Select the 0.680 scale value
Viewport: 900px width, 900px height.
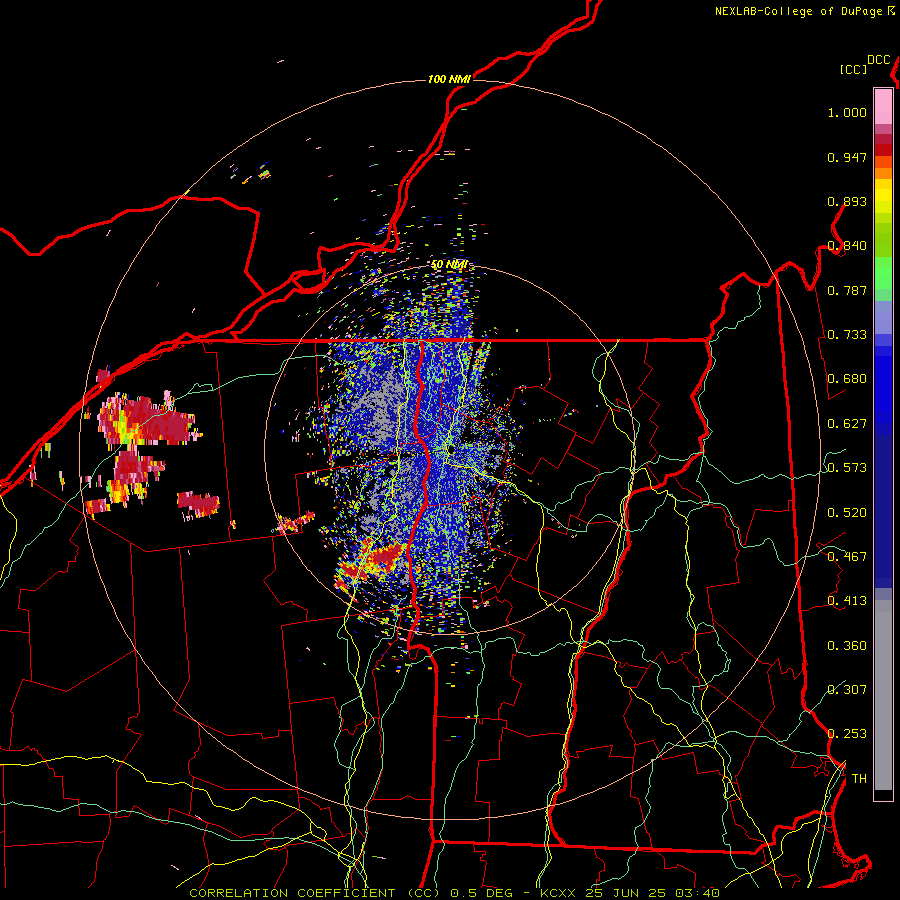847,379
